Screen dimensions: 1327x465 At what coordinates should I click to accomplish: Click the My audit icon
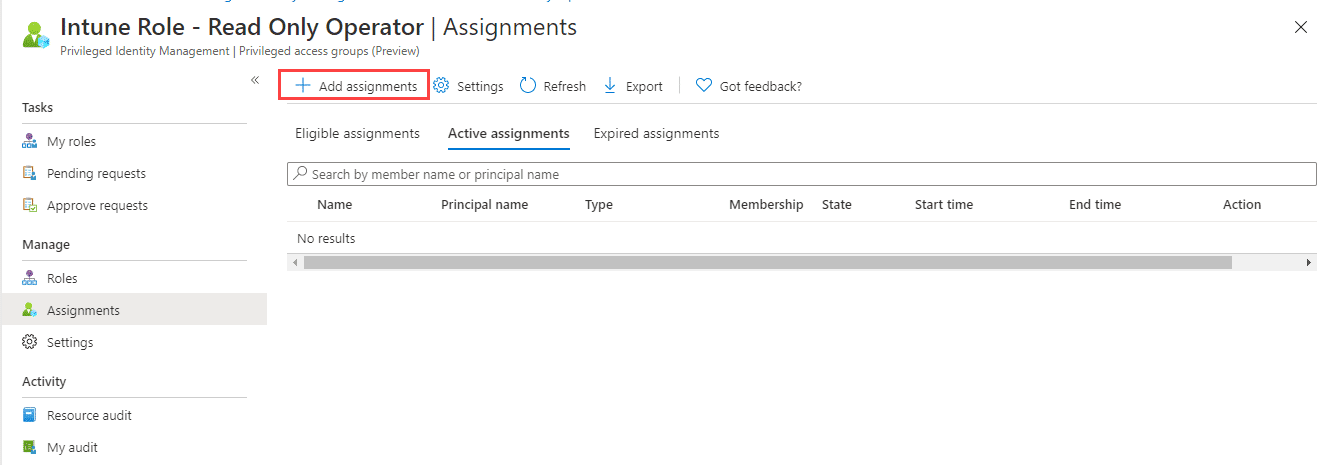(x=29, y=448)
